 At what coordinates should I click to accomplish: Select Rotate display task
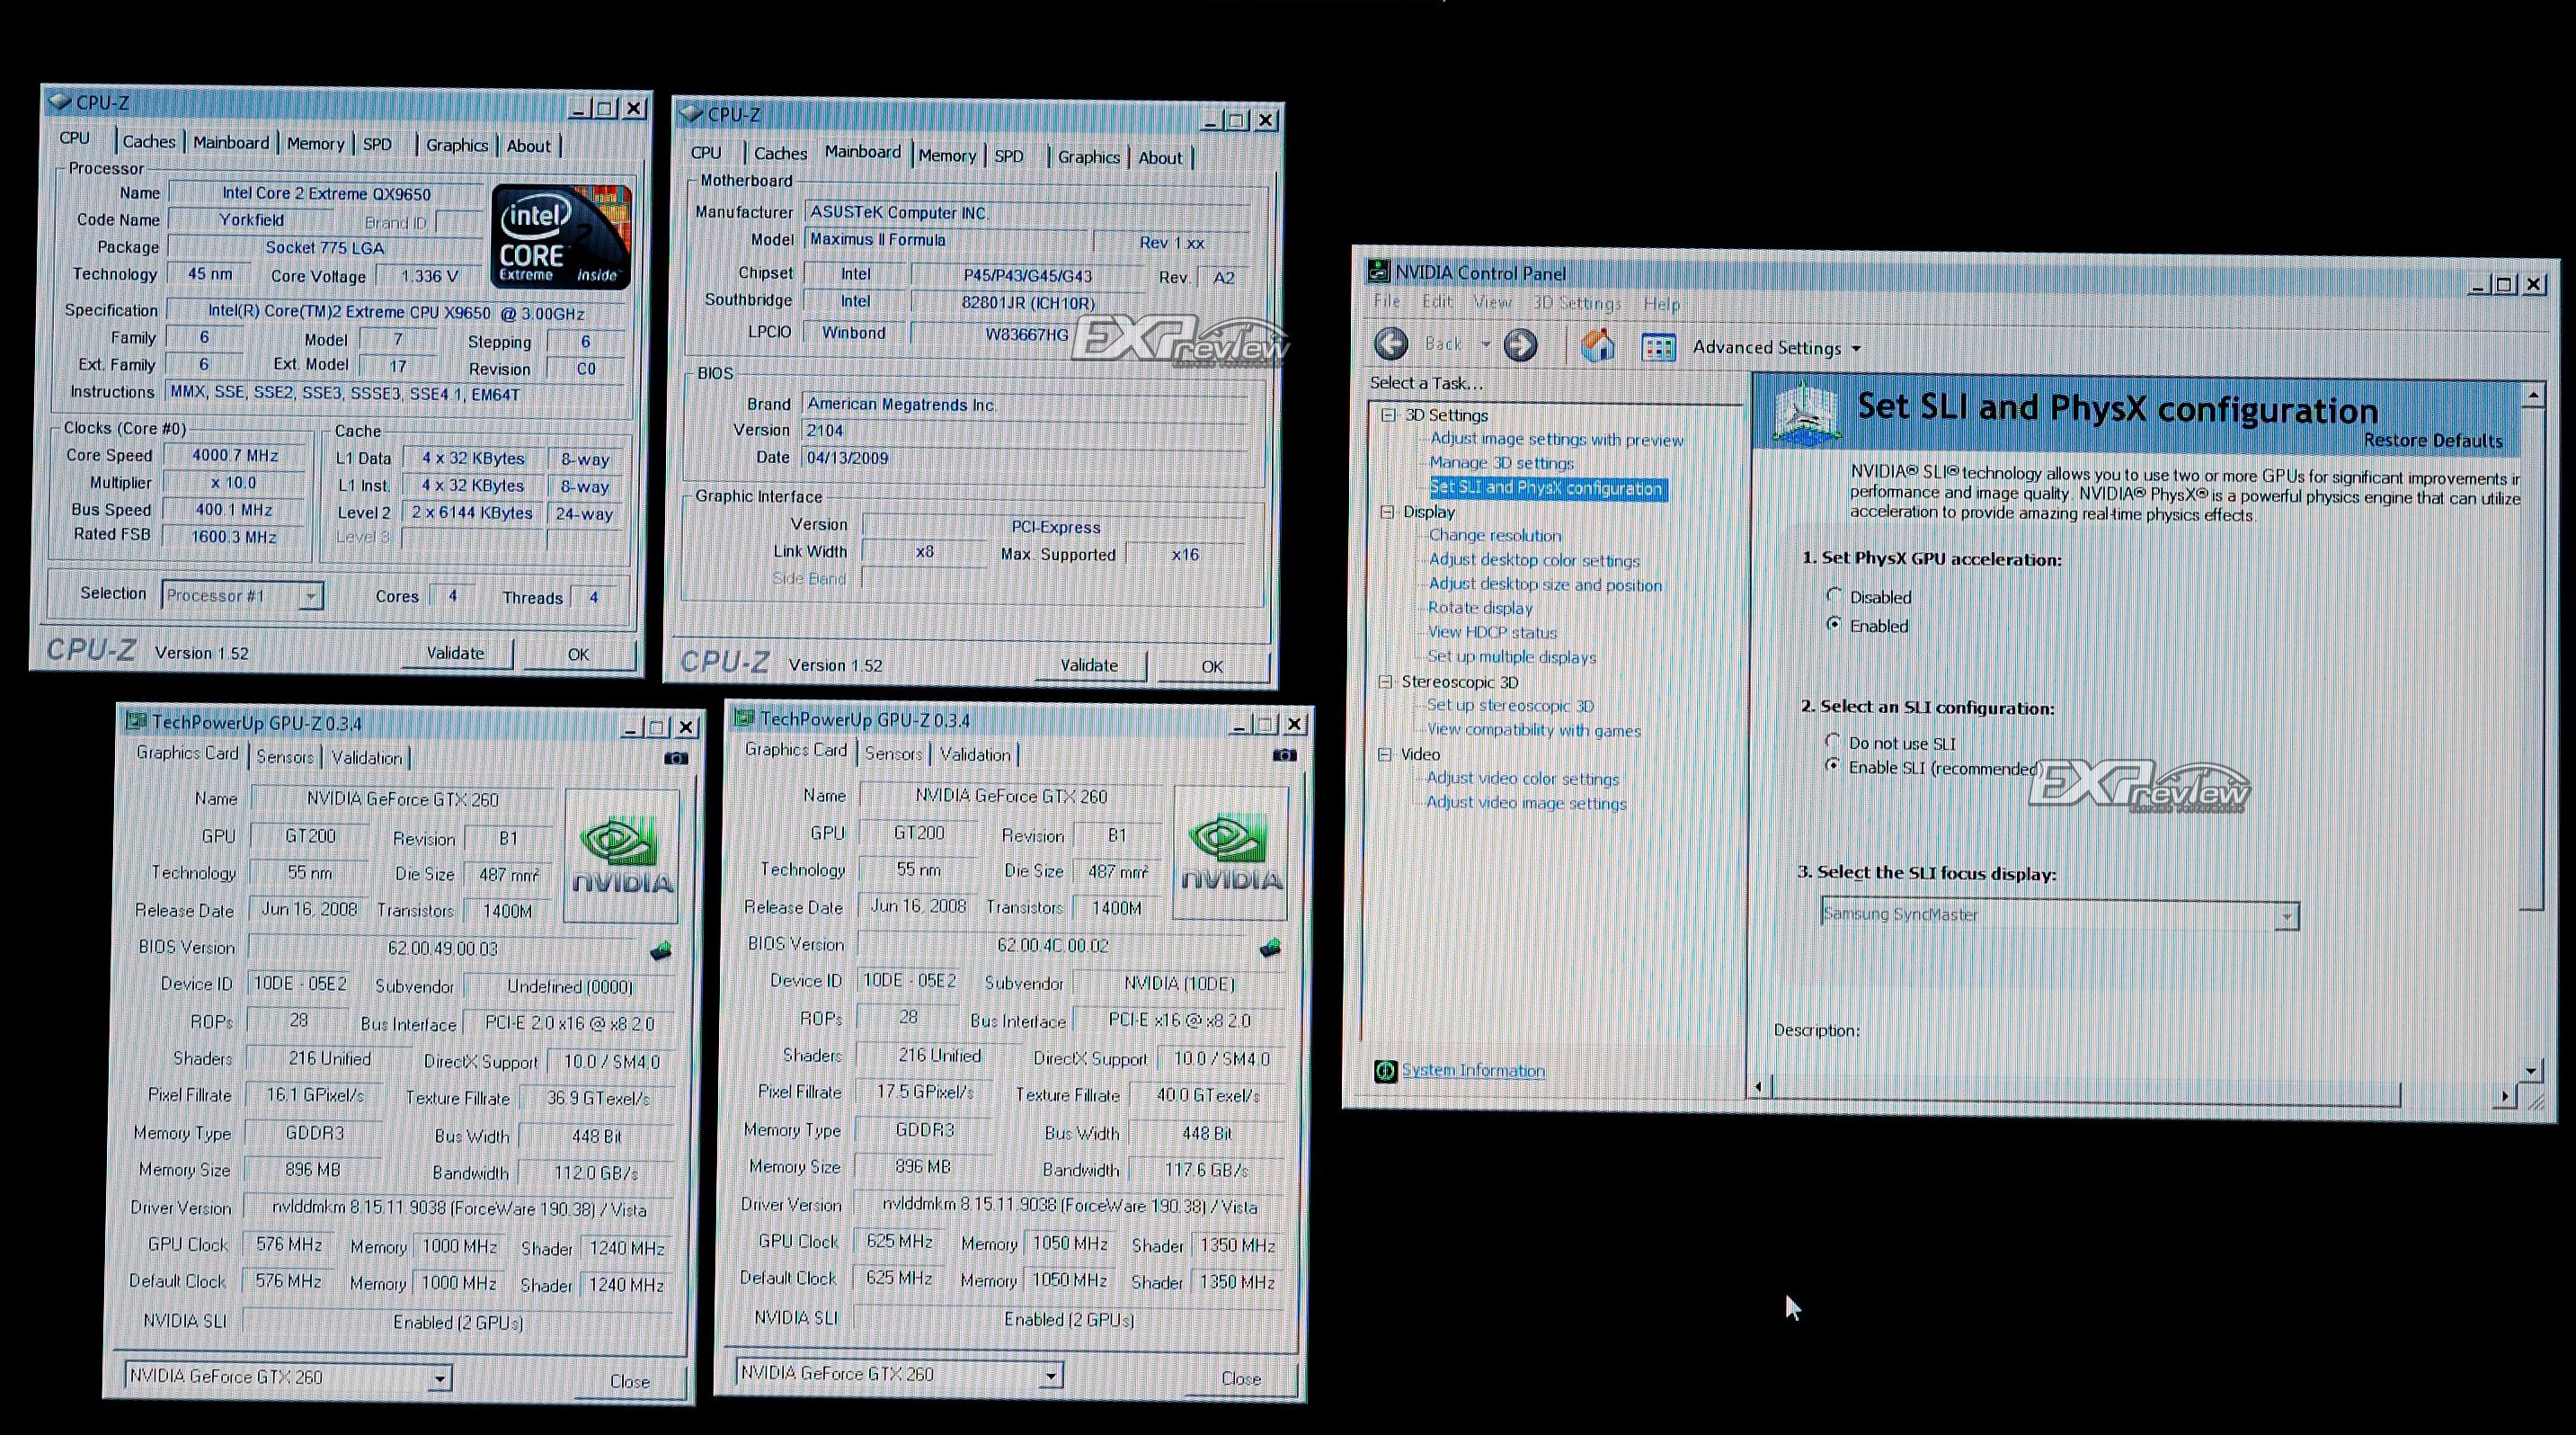[x=1480, y=608]
